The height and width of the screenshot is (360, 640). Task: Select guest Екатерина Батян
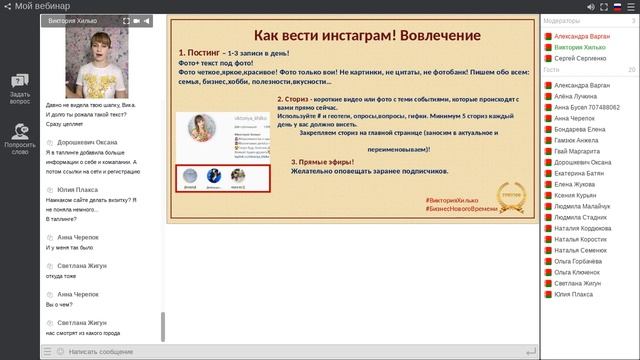[x=579, y=173]
